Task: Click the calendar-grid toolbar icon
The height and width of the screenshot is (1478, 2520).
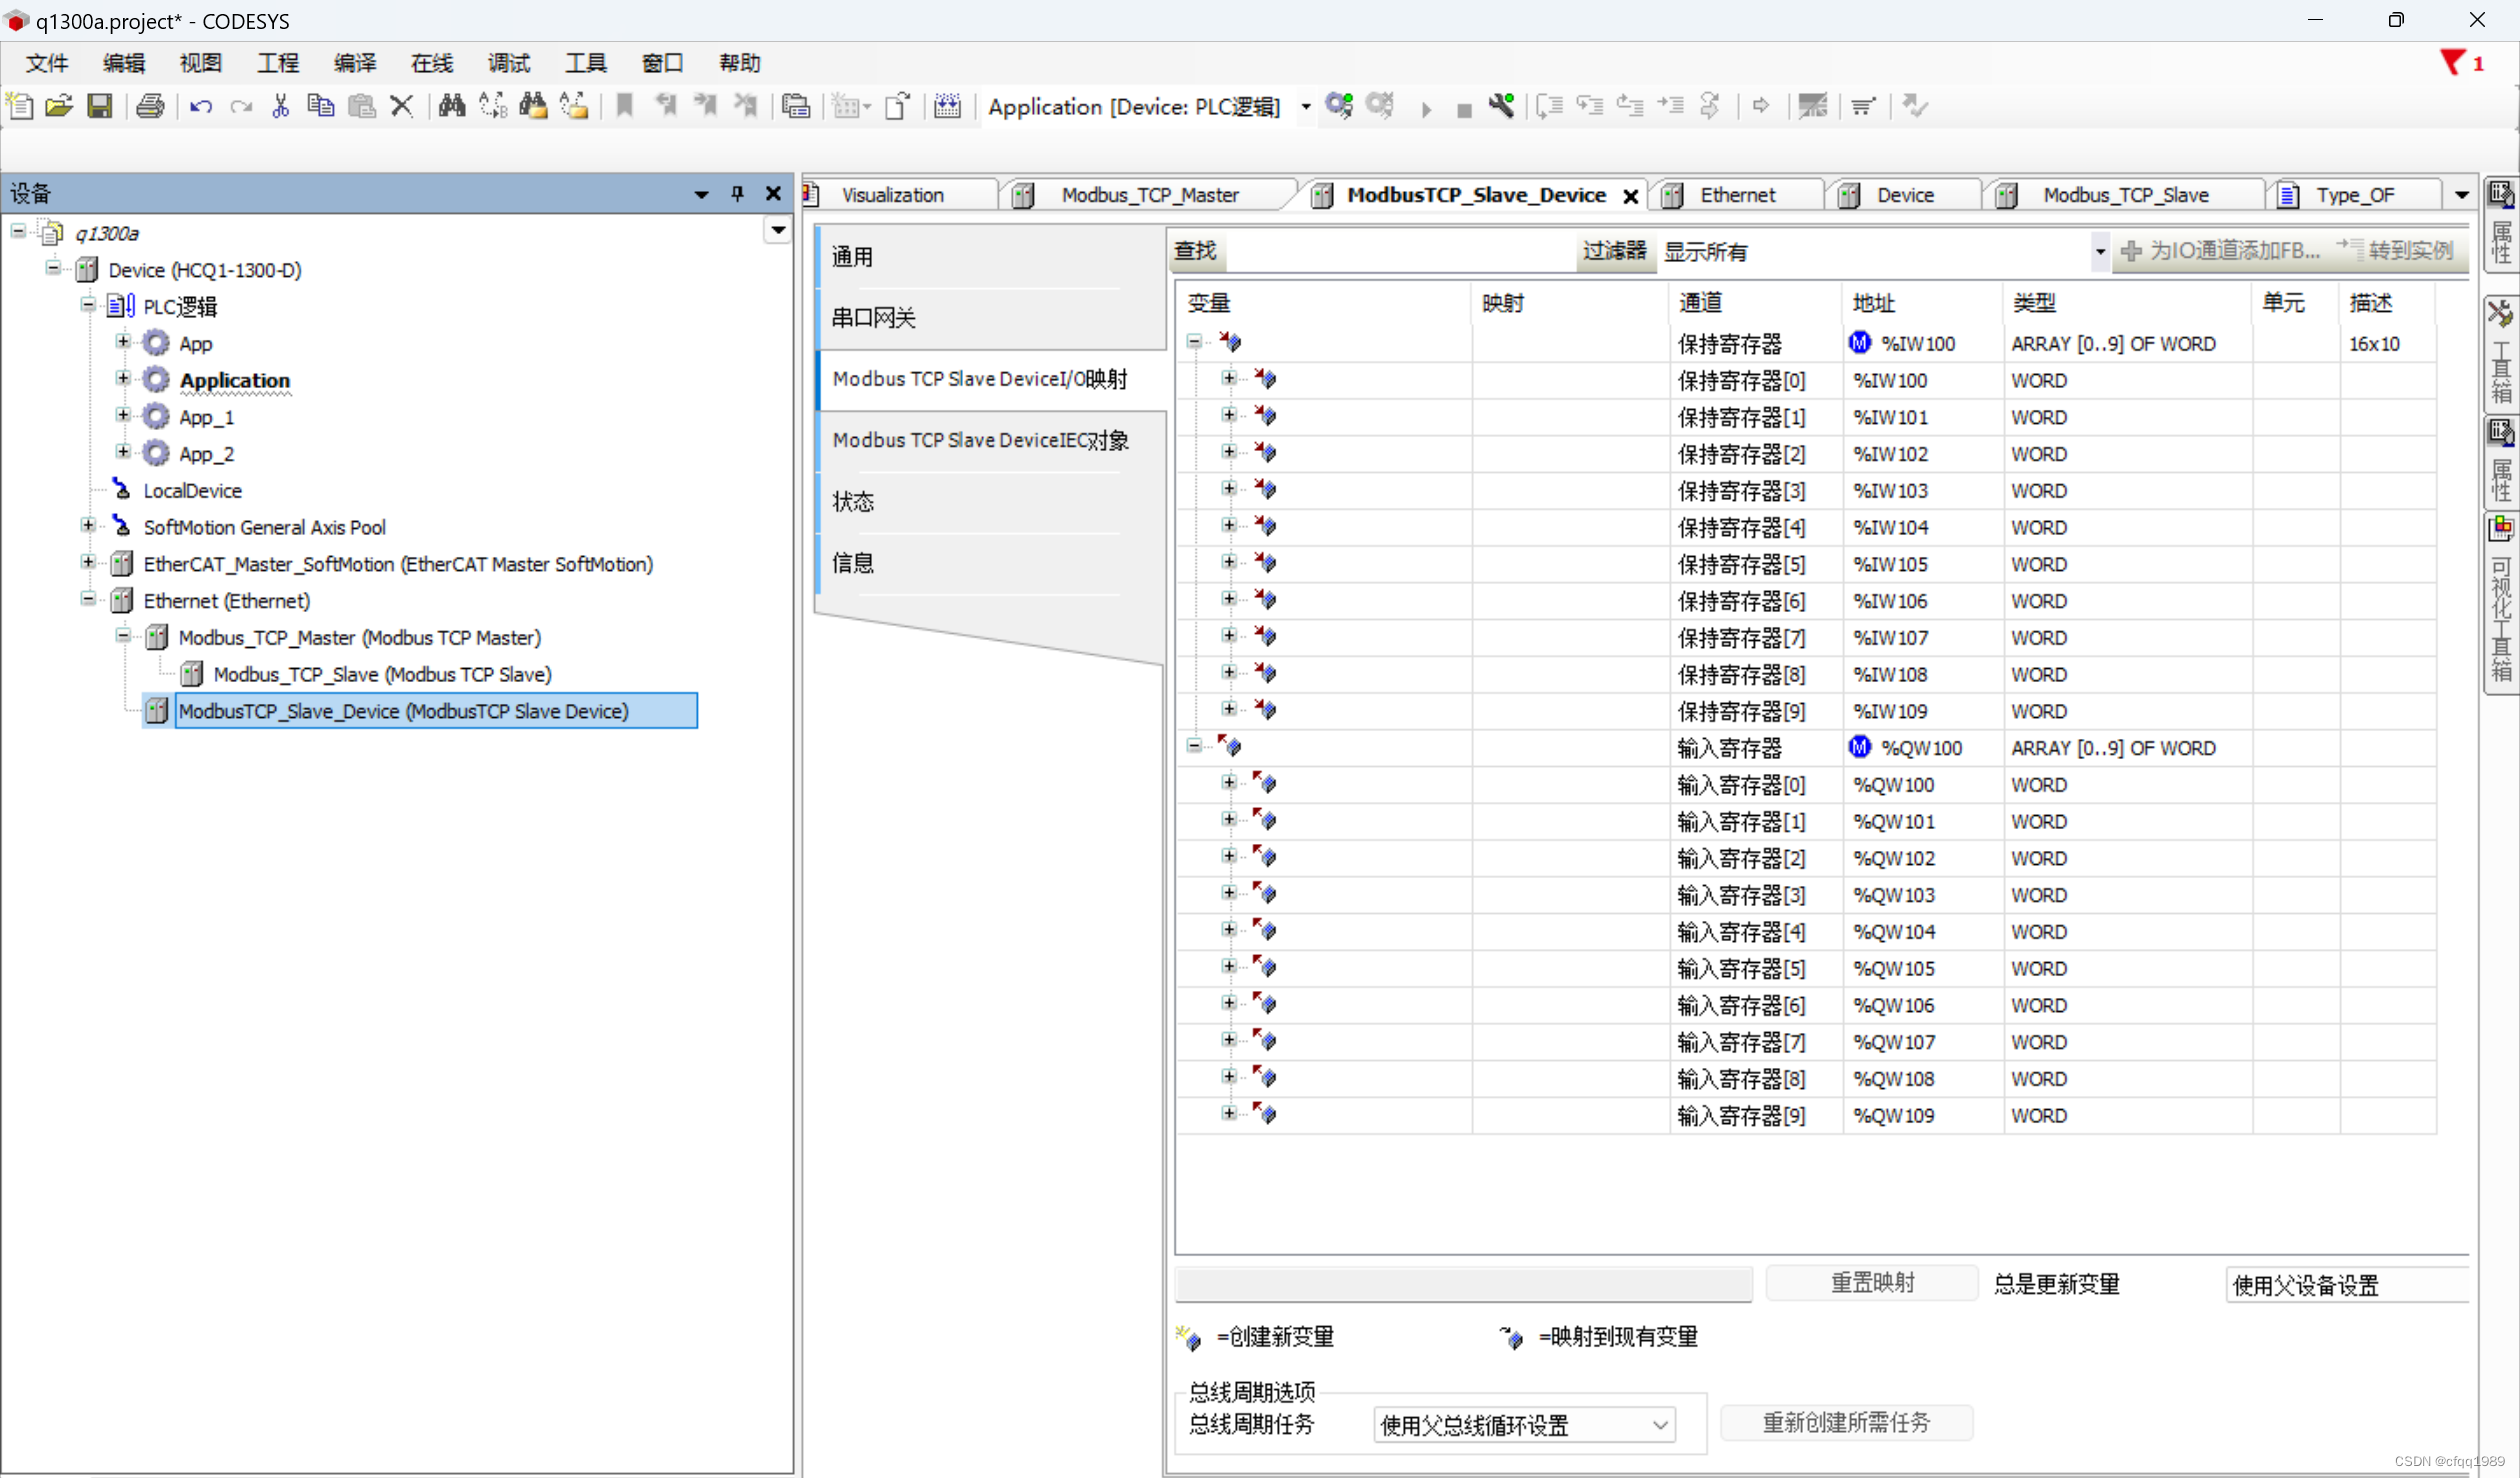Action: pos(947,106)
